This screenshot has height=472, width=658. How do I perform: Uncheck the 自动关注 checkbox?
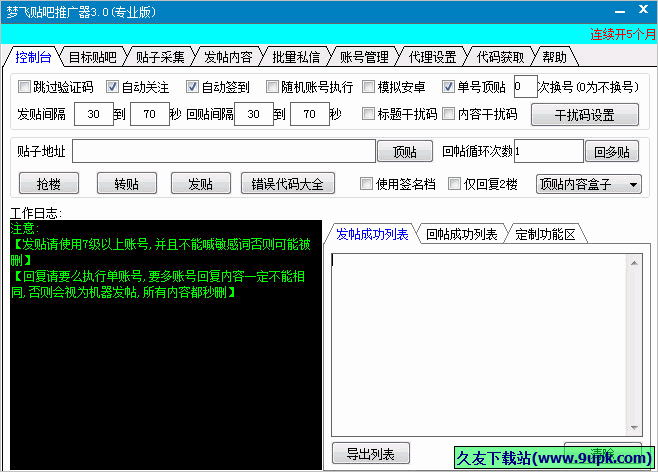tap(112, 87)
